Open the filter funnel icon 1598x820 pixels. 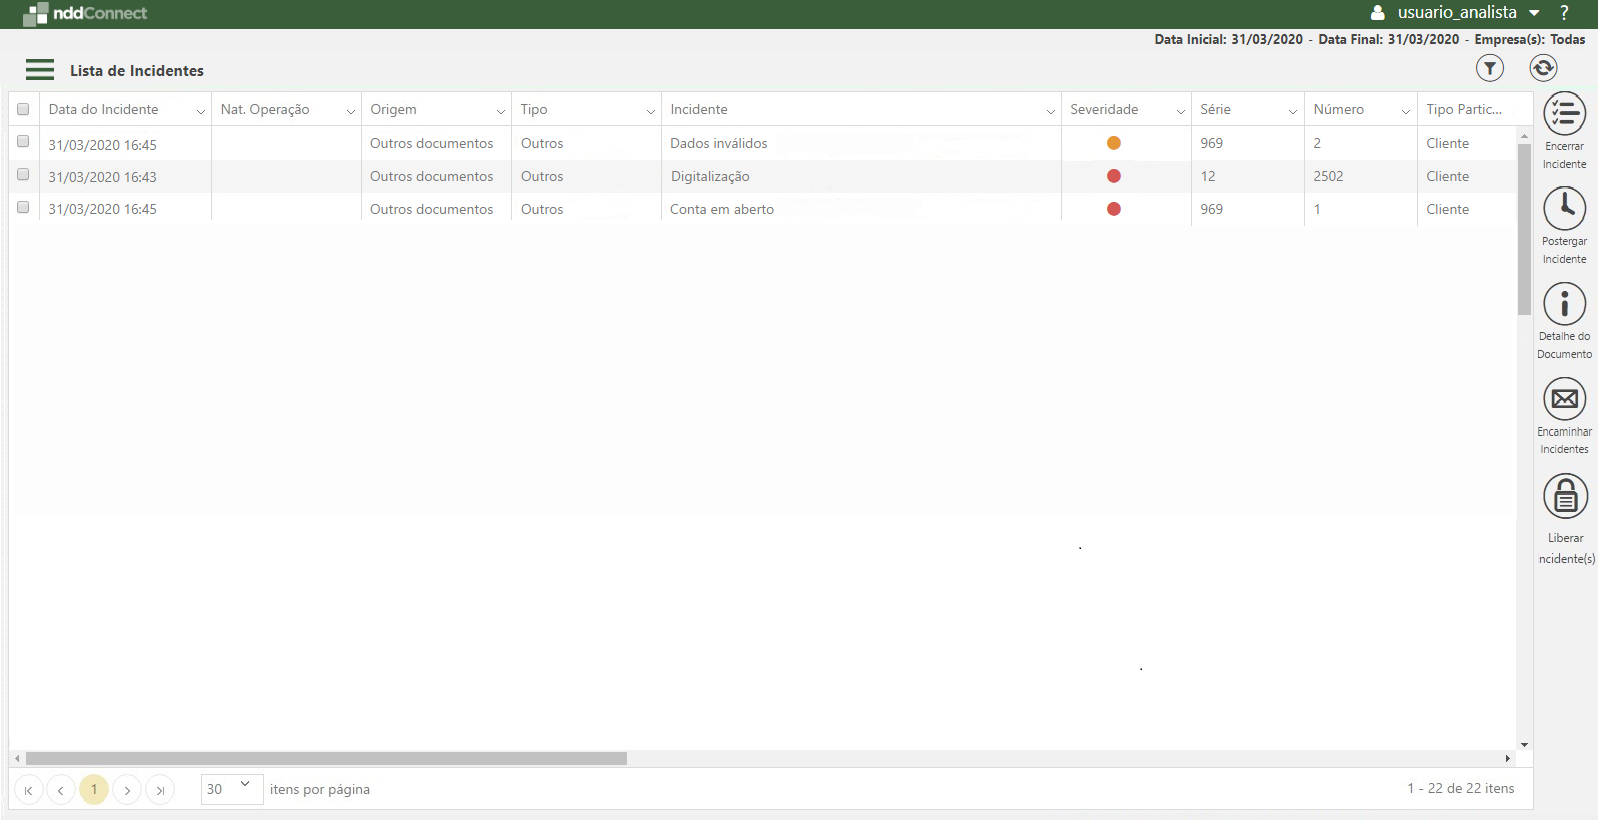(1489, 68)
